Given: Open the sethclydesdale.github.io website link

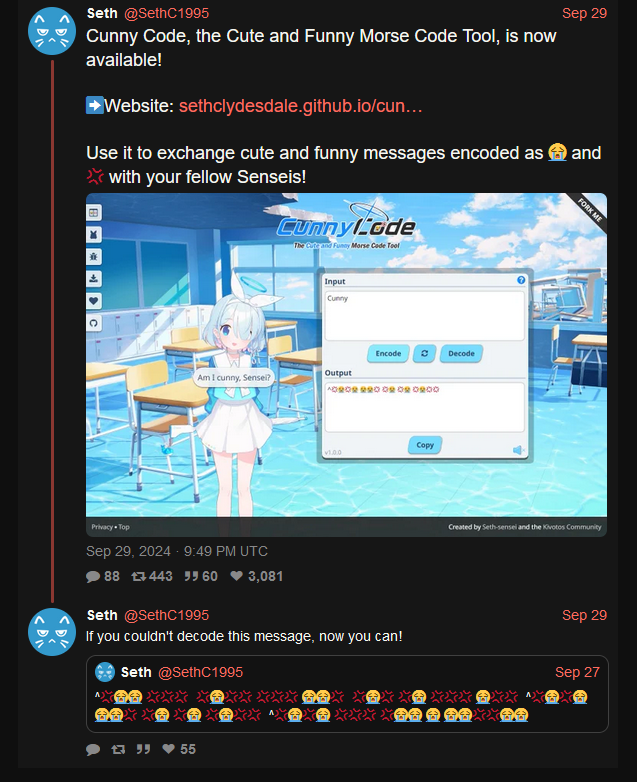Looking at the screenshot, I should coord(301,106).
